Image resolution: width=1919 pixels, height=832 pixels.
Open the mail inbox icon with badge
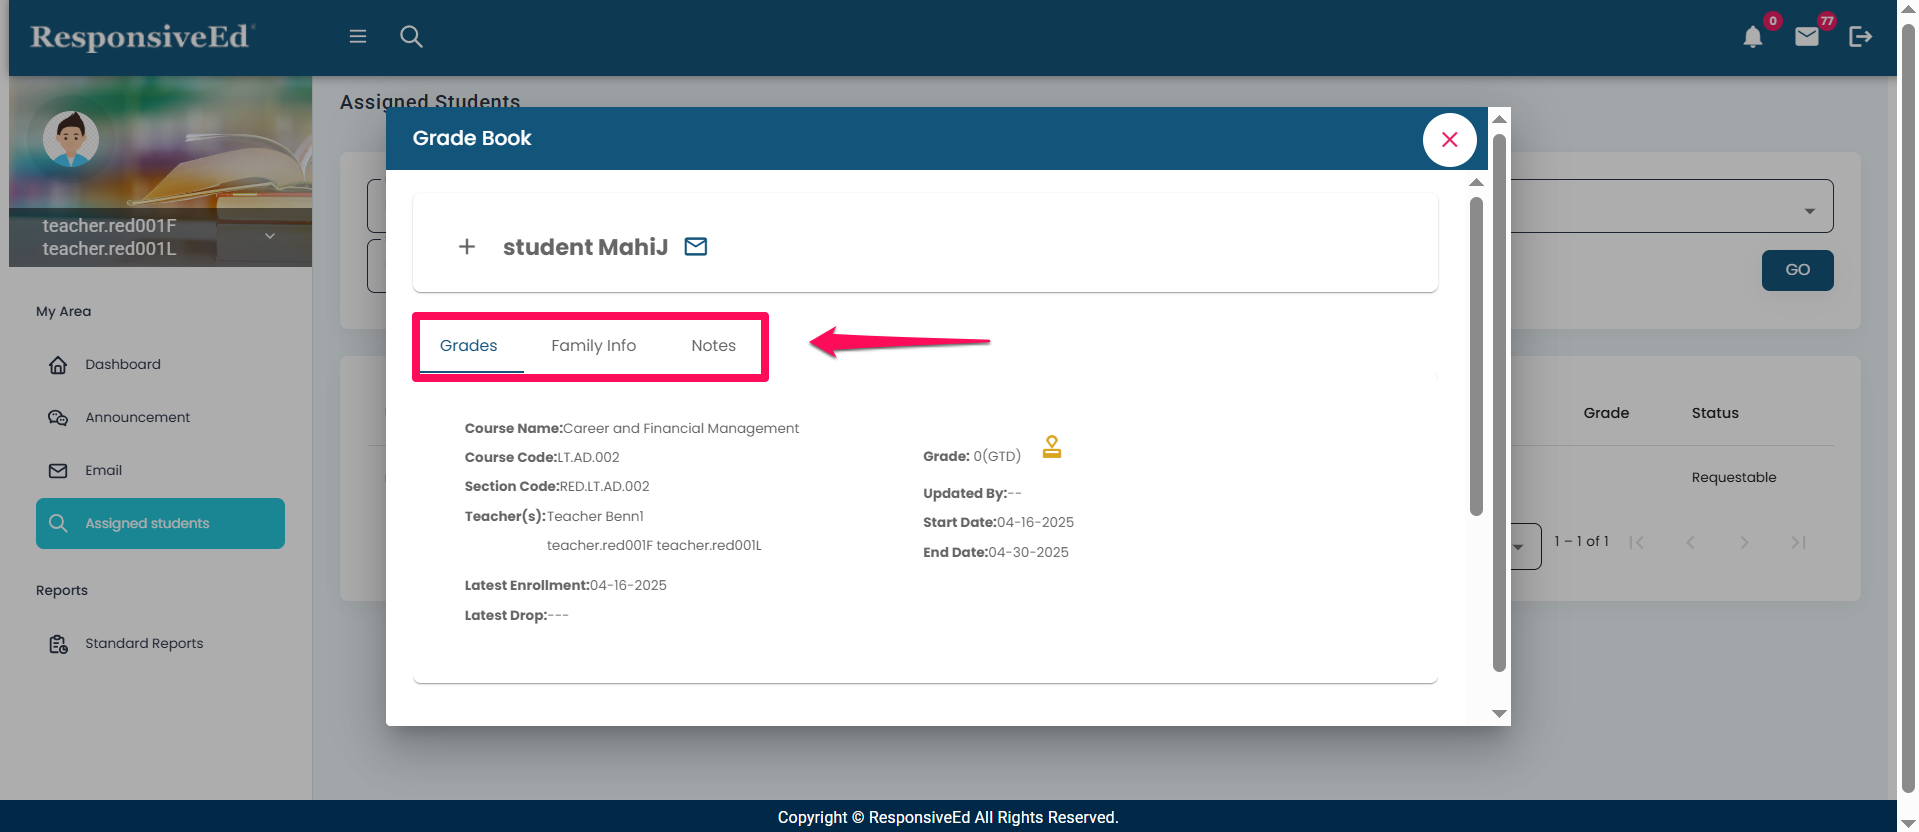click(x=1806, y=37)
